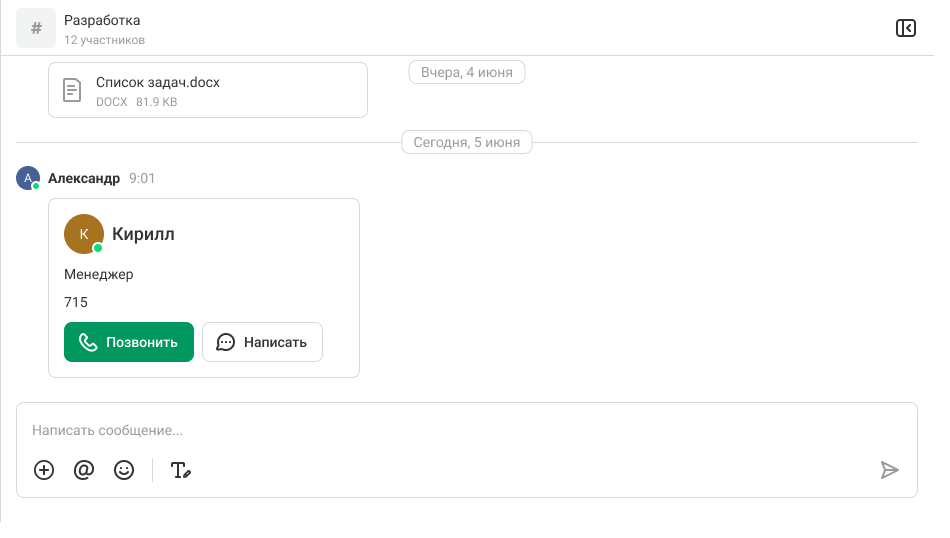Click the name Кирилл in contact card

pyautogui.click(x=143, y=234)
